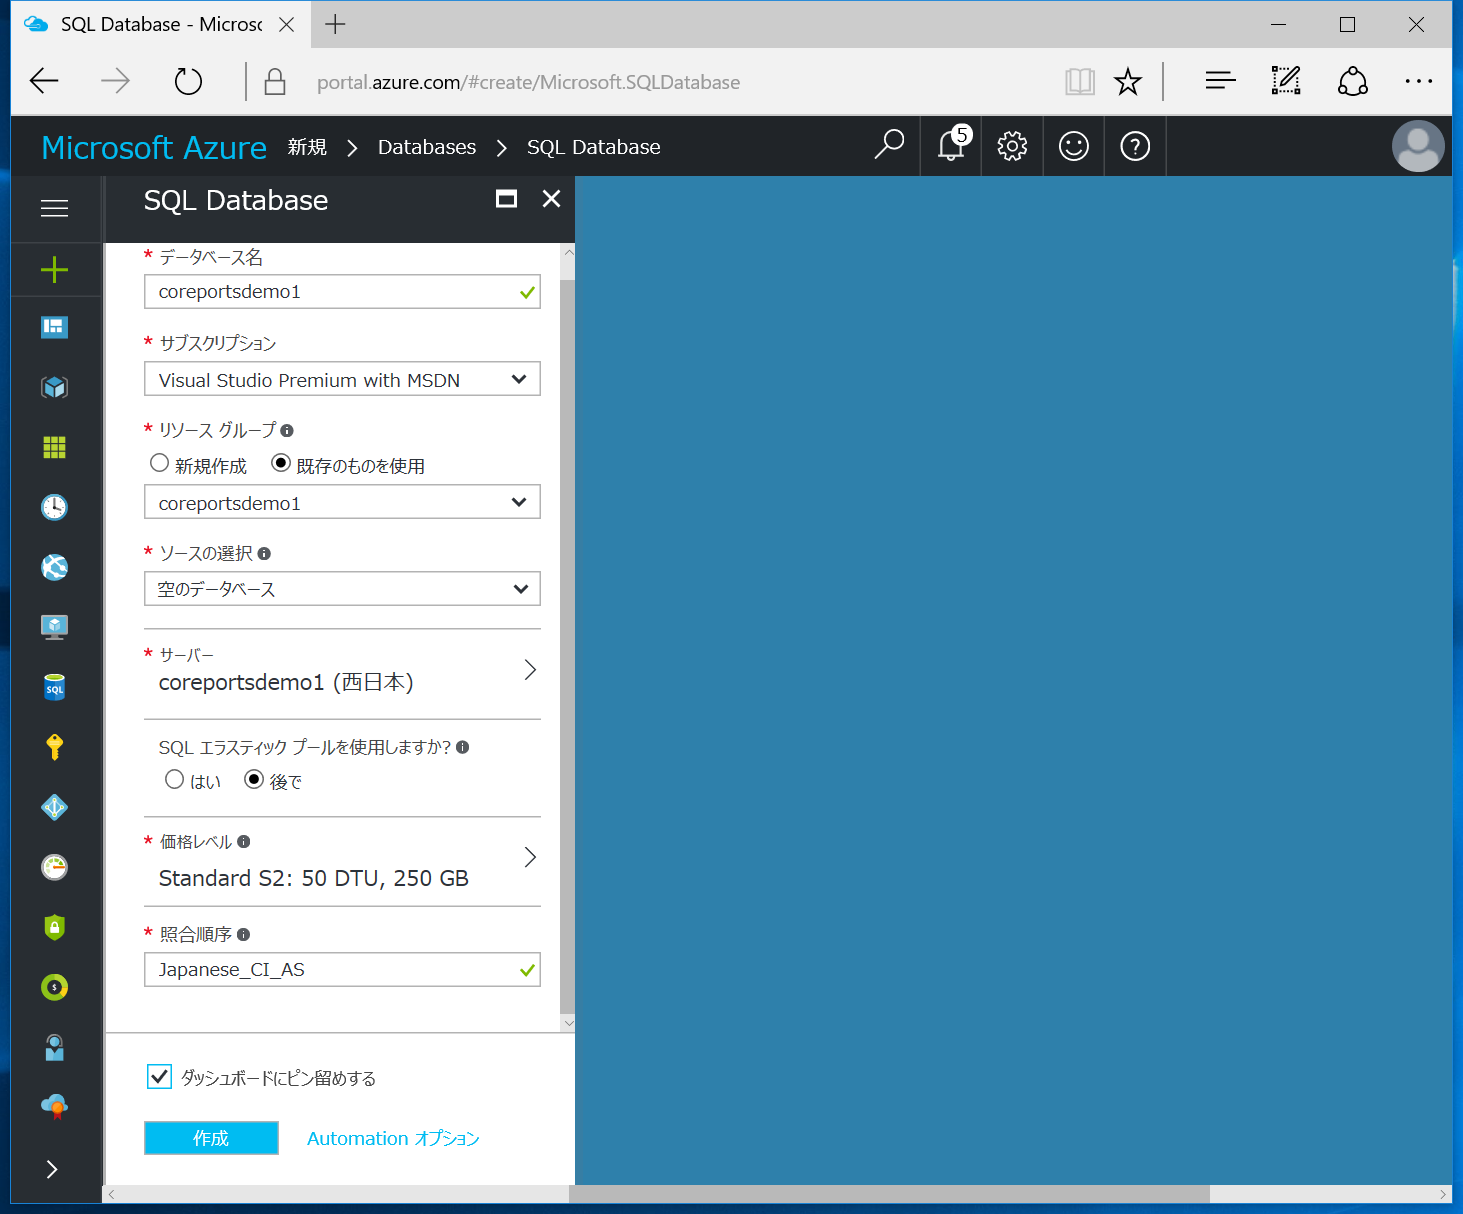Click the Databases breadcrumb

(x=427, y=147)
